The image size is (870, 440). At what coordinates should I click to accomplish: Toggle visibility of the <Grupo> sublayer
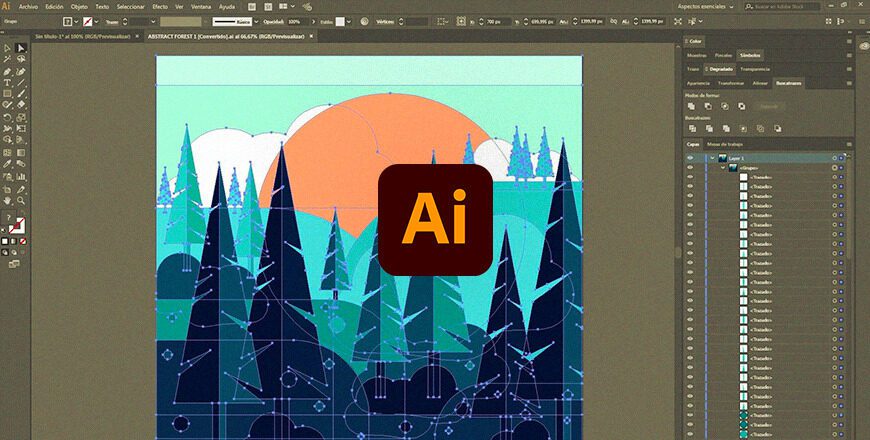(x=690, y=168)
